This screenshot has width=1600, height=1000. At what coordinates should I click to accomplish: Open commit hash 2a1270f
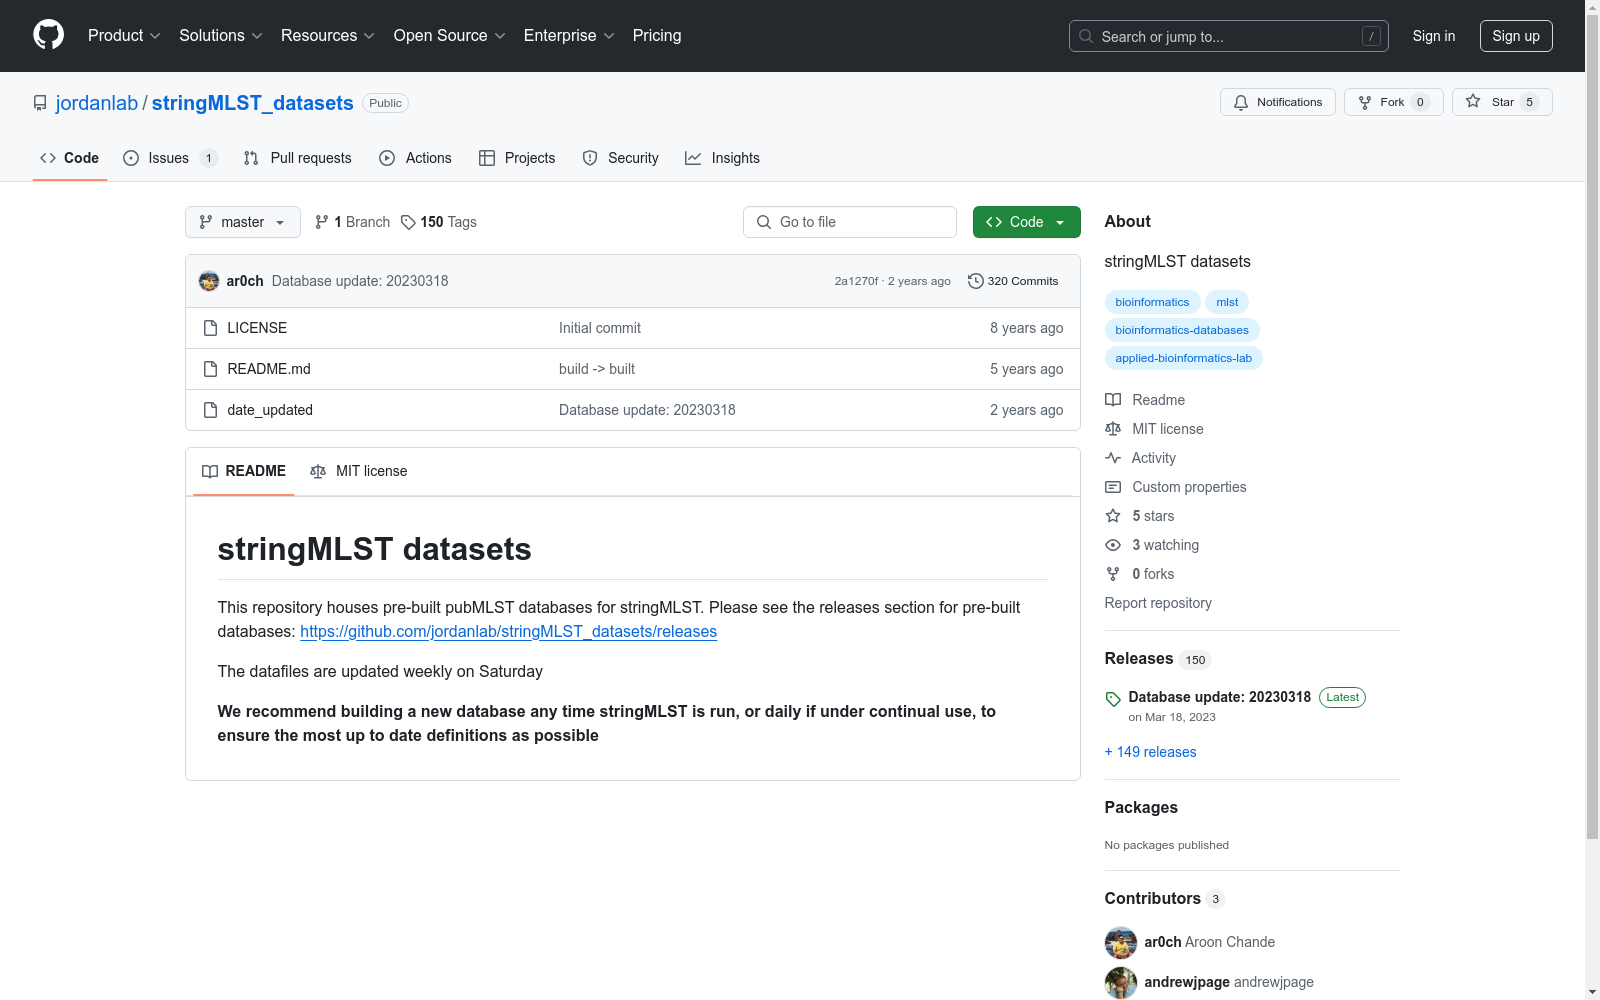point(856,281)
